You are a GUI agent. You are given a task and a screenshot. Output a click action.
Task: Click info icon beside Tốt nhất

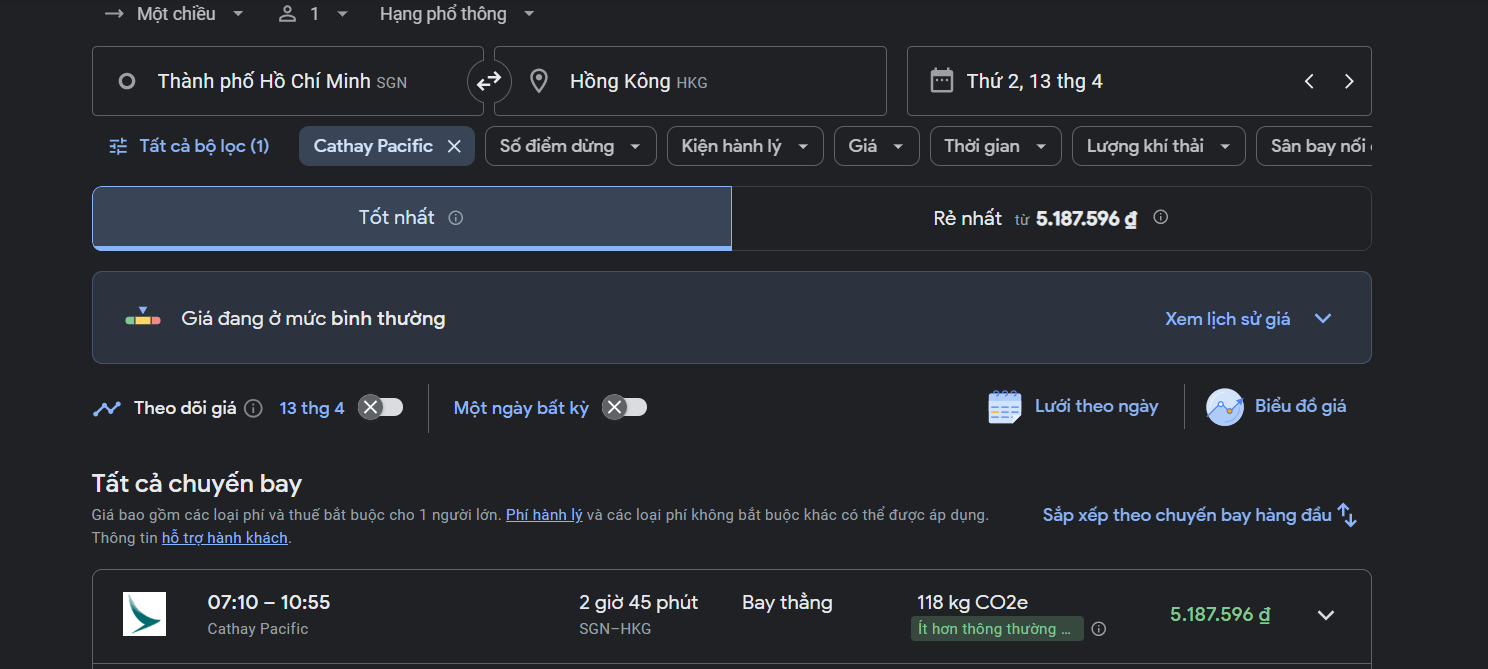[456, 218]
